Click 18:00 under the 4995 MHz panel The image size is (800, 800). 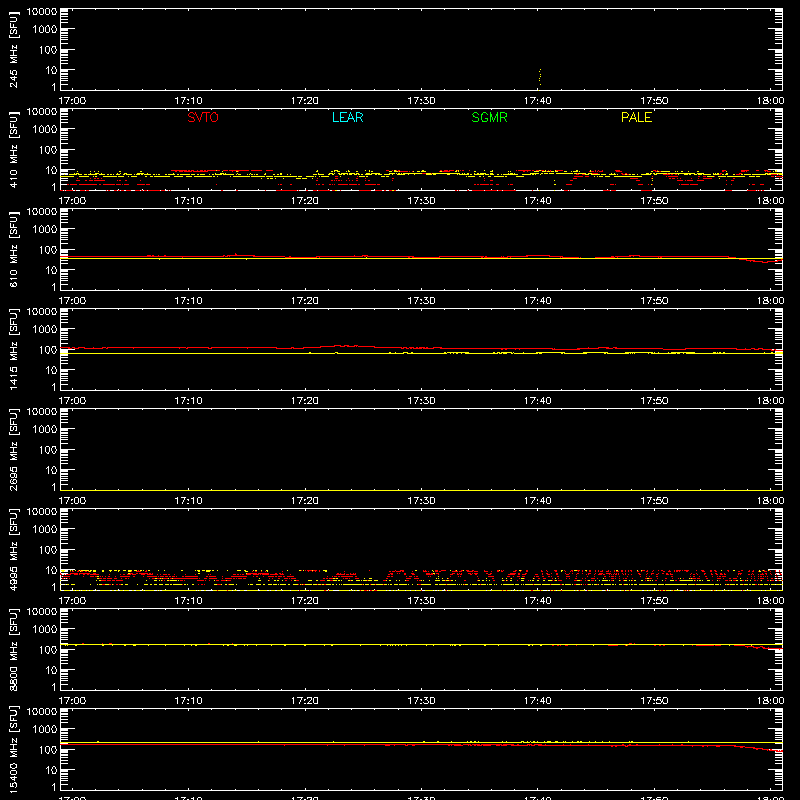(770, 601)
